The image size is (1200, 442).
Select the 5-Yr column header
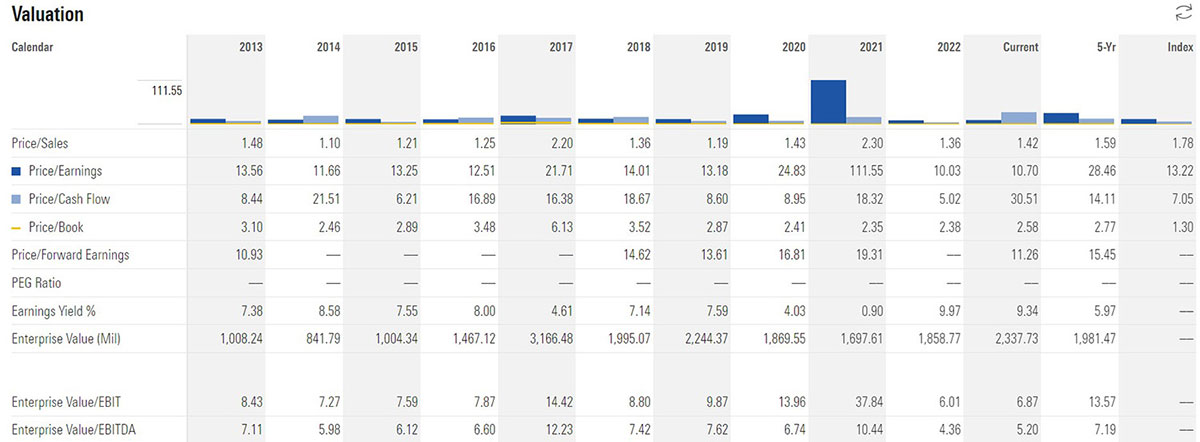pos(1105,47)
